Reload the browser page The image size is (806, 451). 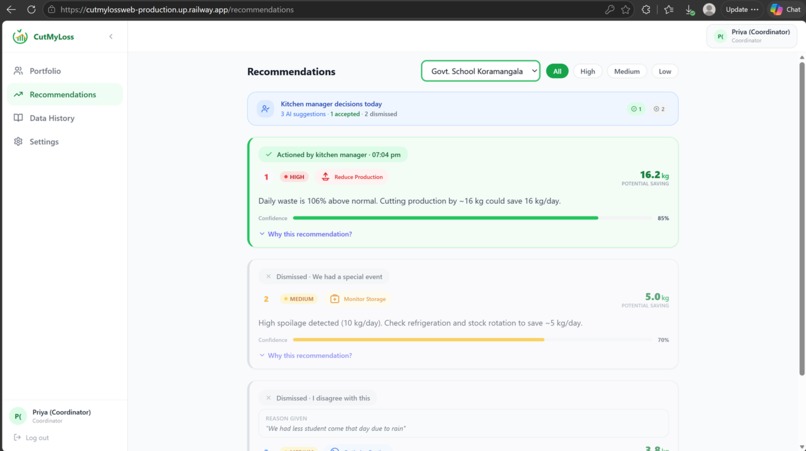coord(31,9)
